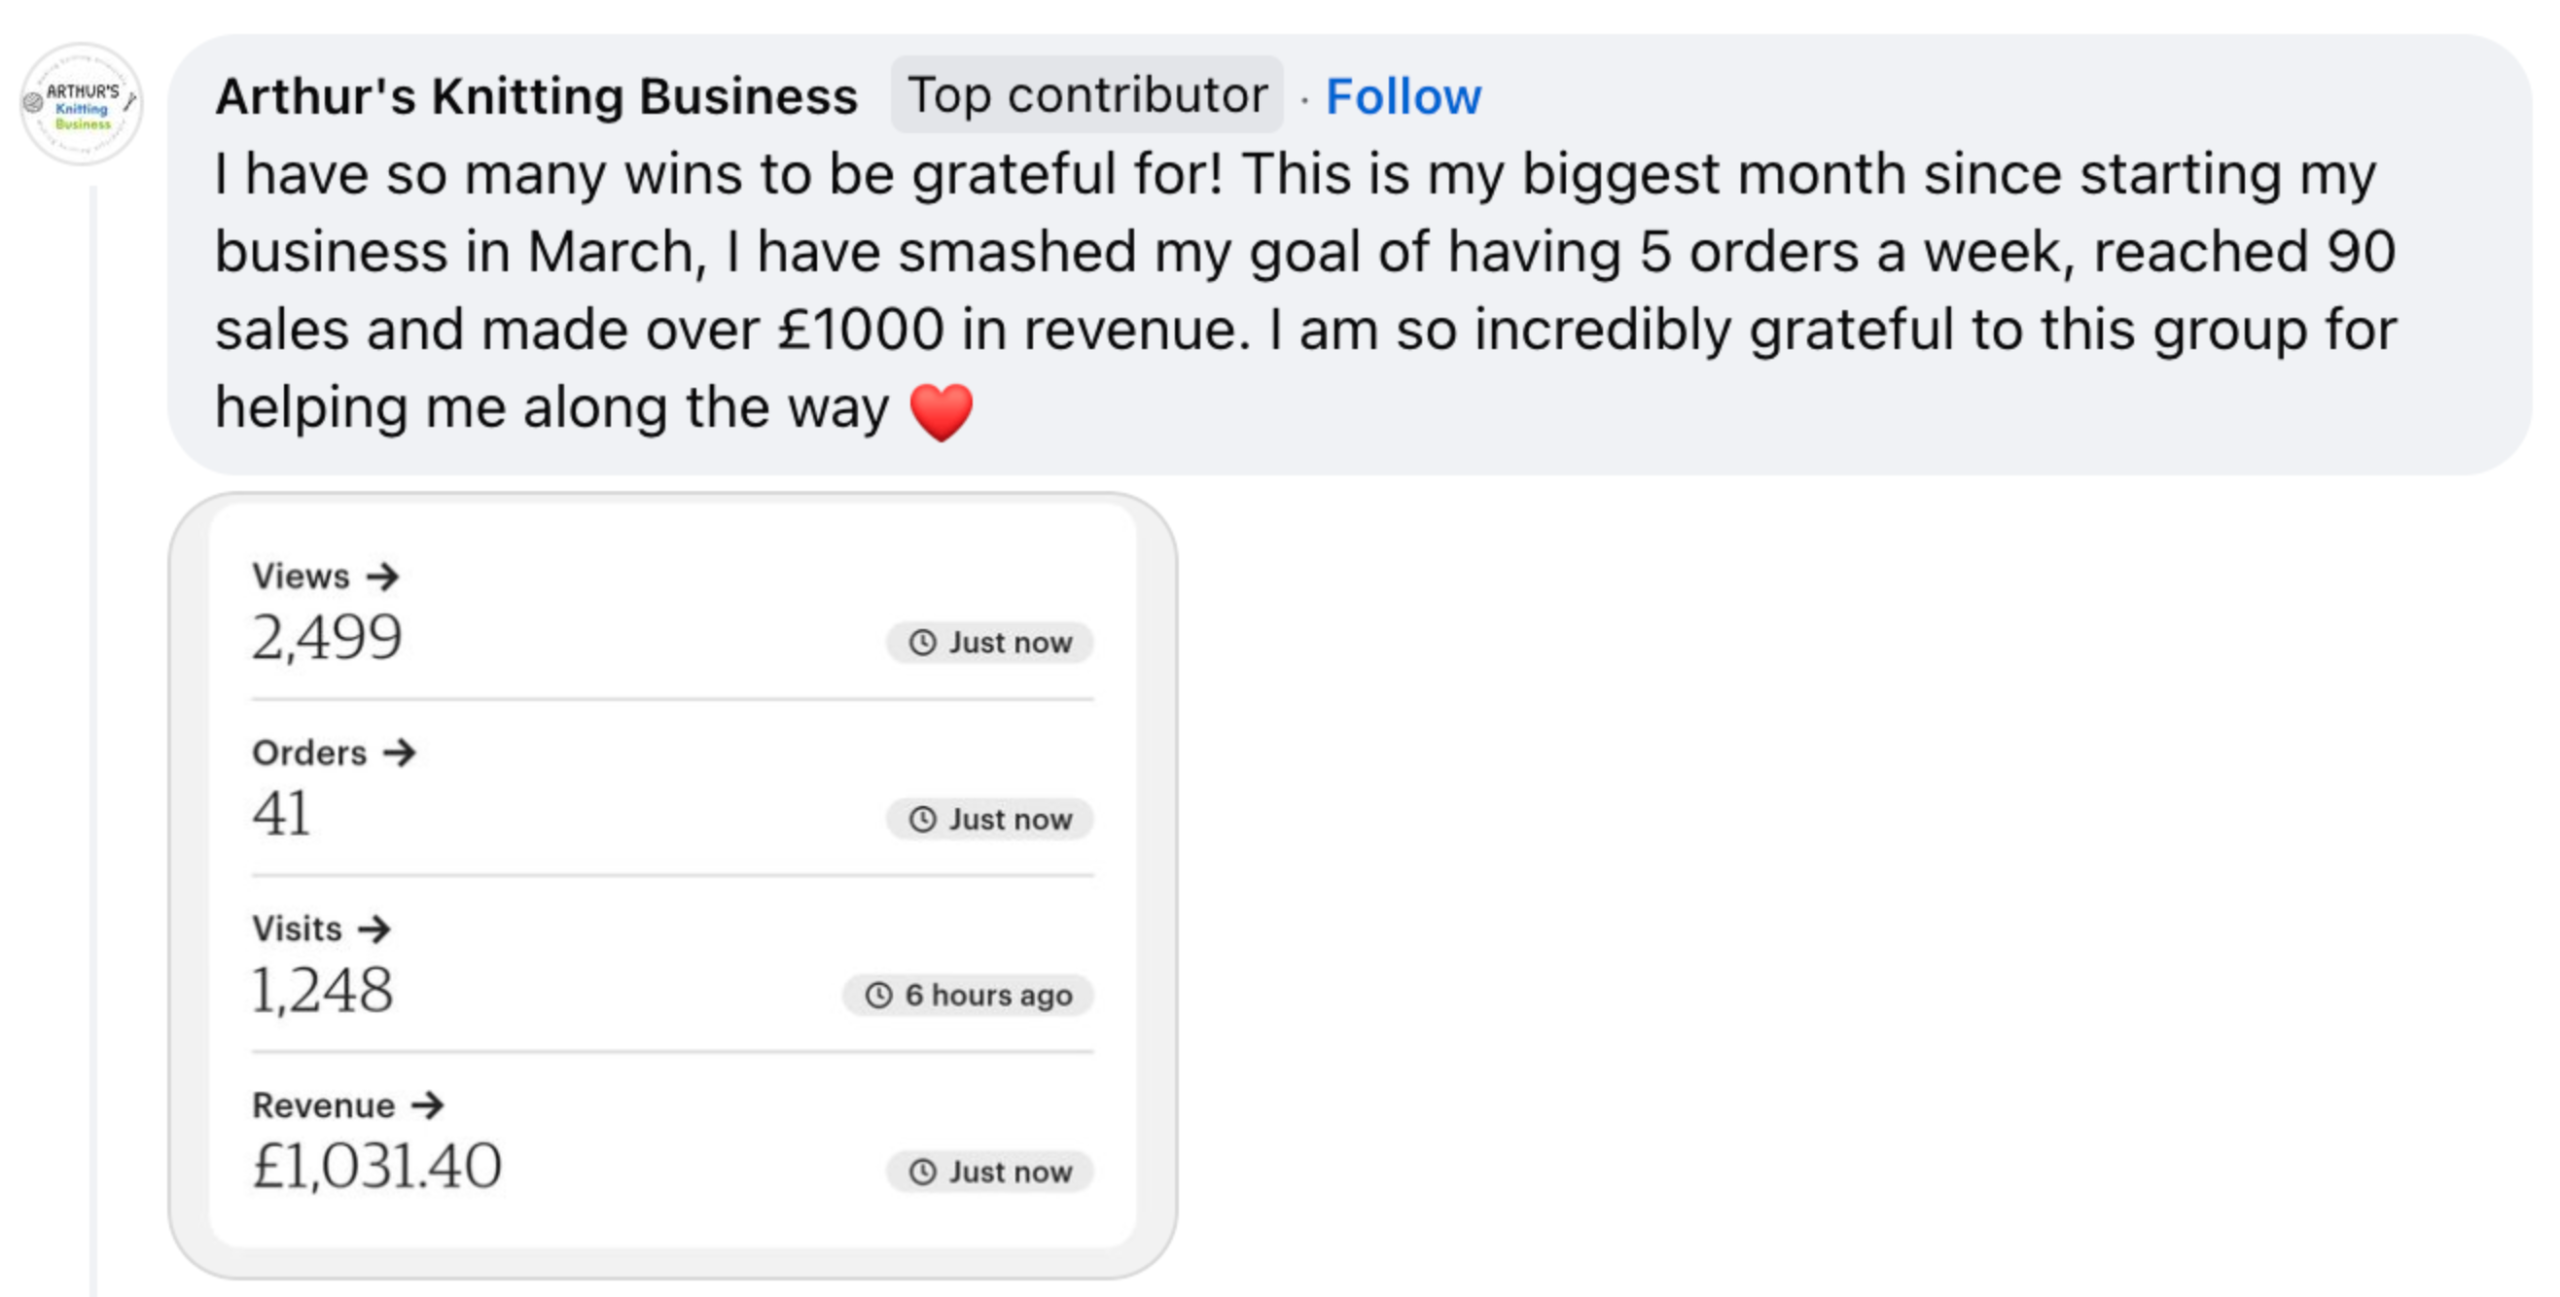Viewport: 2560px width, 1297px height.
Task: Open Arthur's Knitting Business profile picture
Action: click(x=81, y=104)
